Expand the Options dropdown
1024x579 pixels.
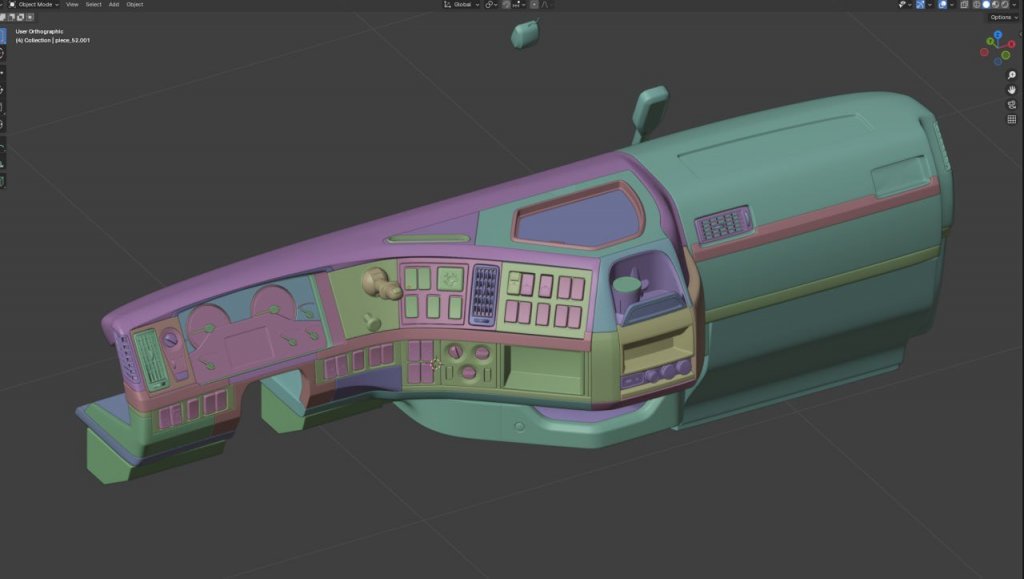coord(1003,17)
